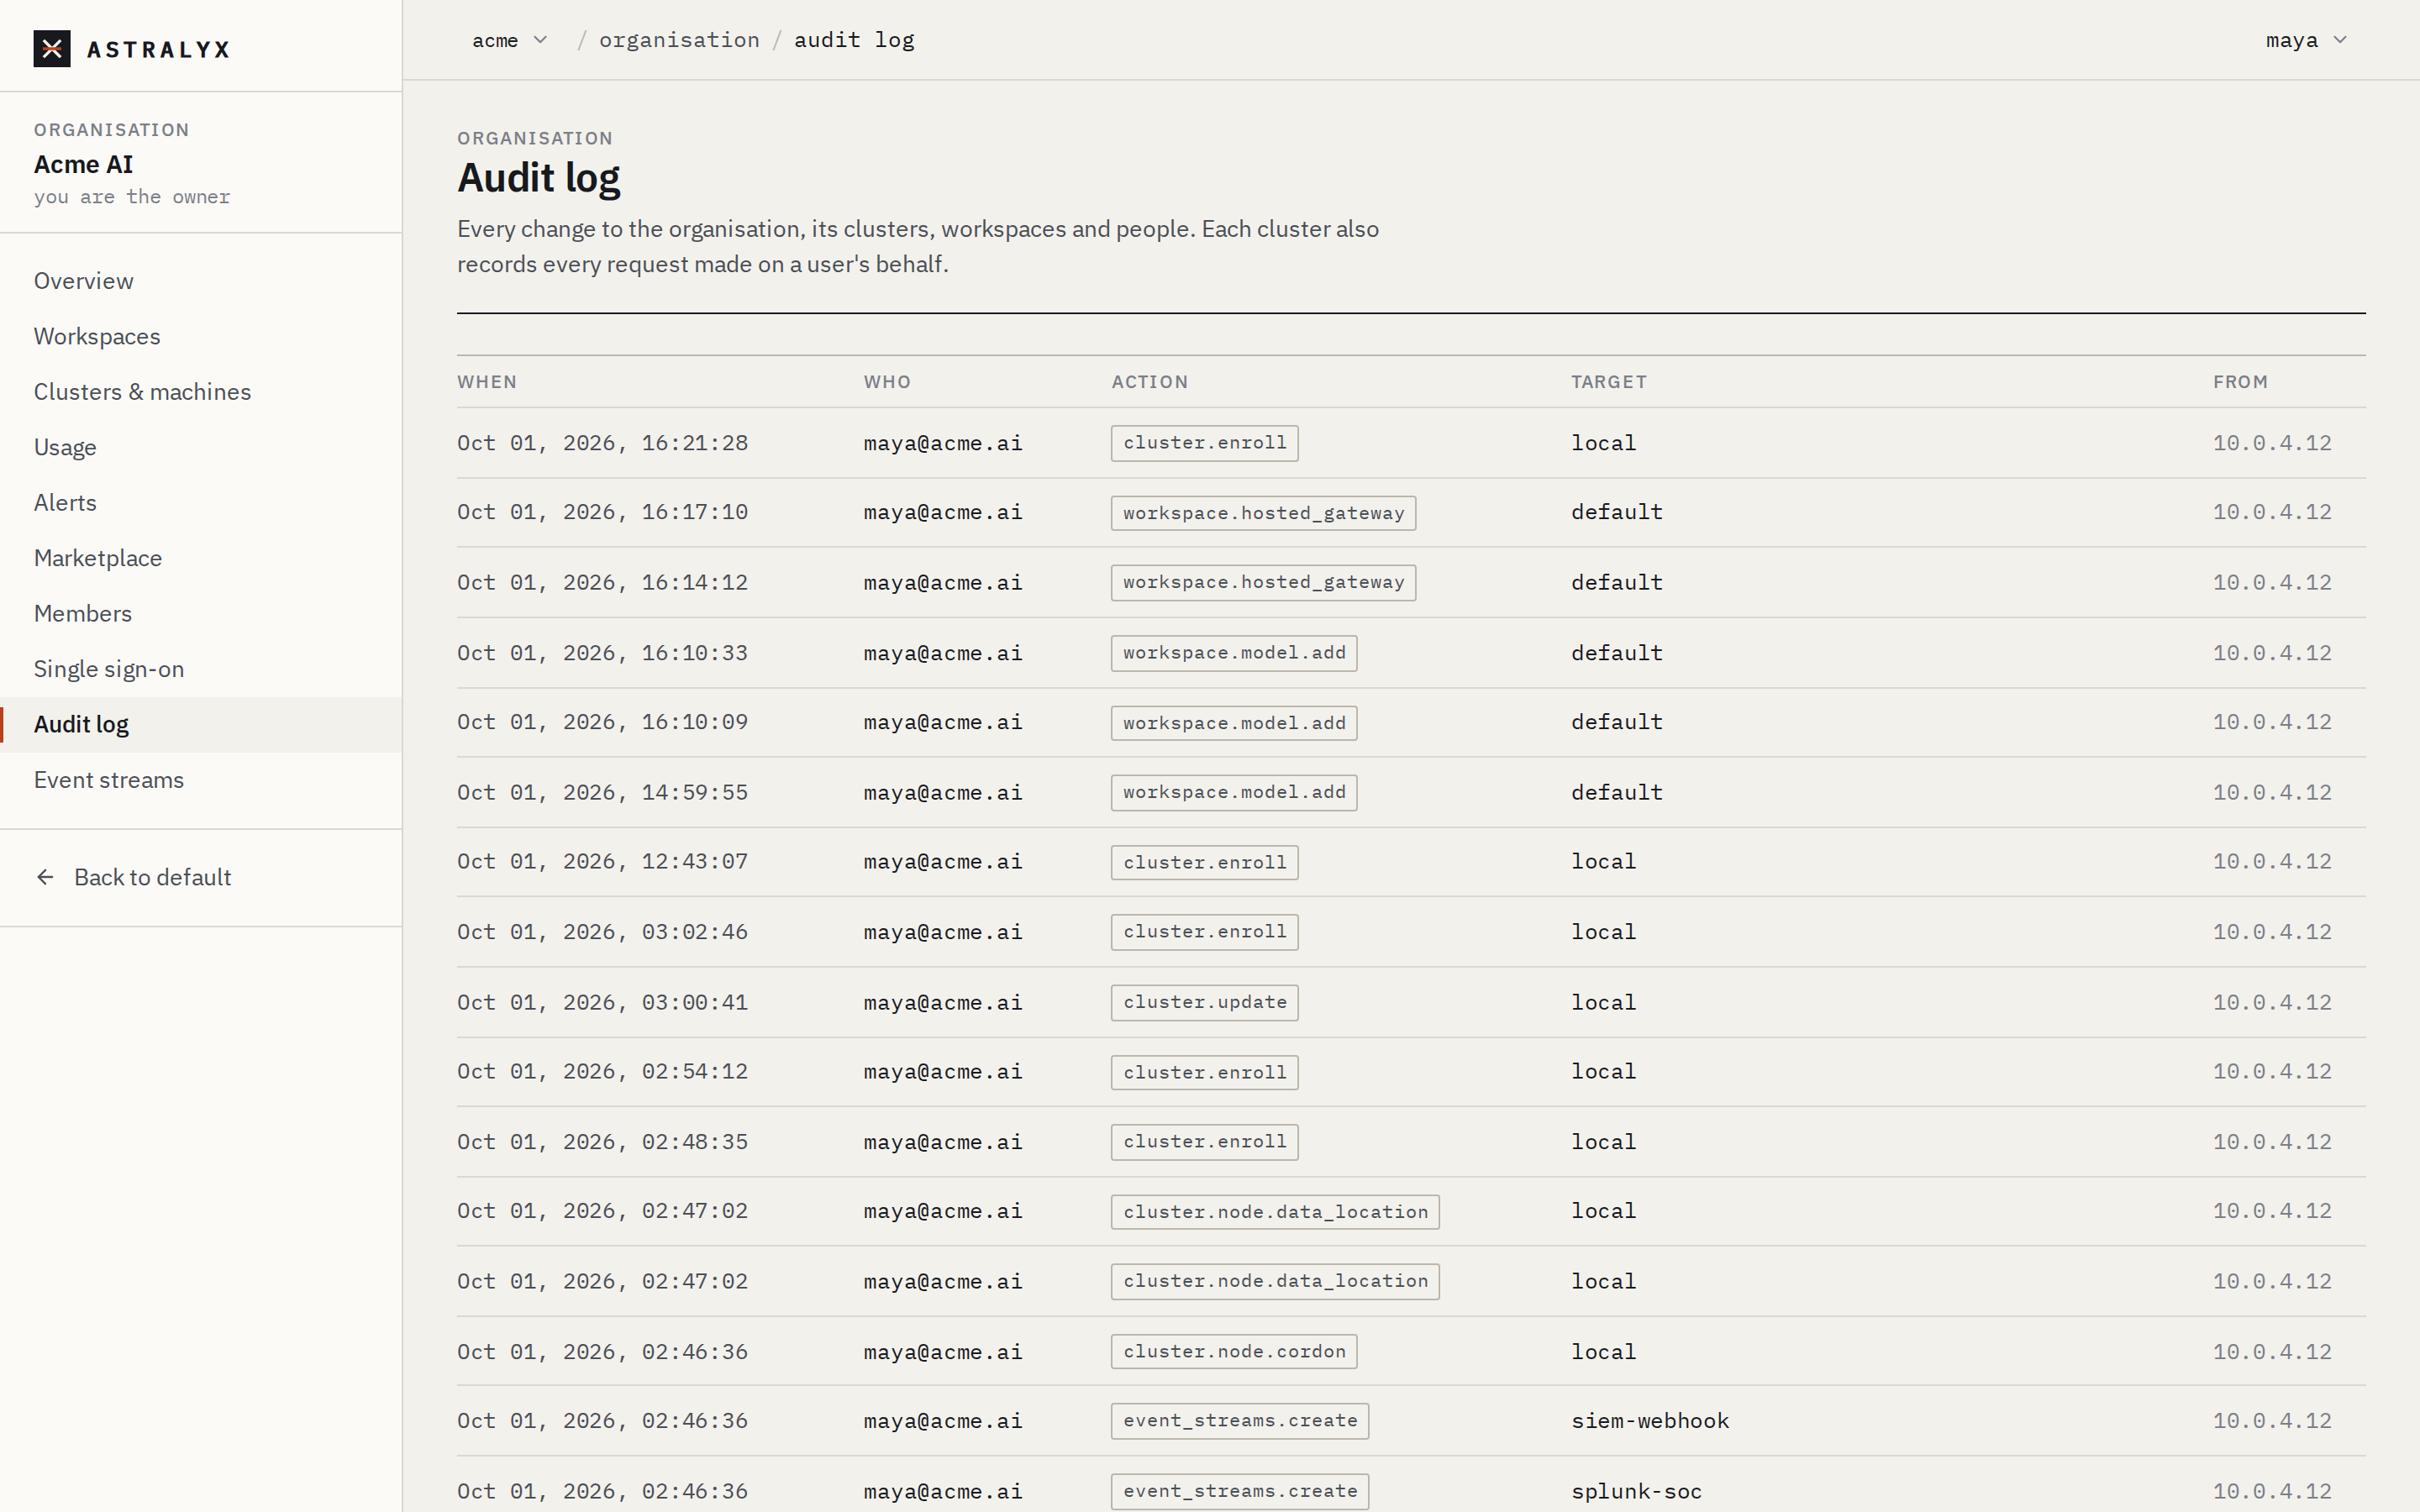
Task: Click local target in 03:00:41 row
Action: pyautogui.click(x=1603, y=1002)
